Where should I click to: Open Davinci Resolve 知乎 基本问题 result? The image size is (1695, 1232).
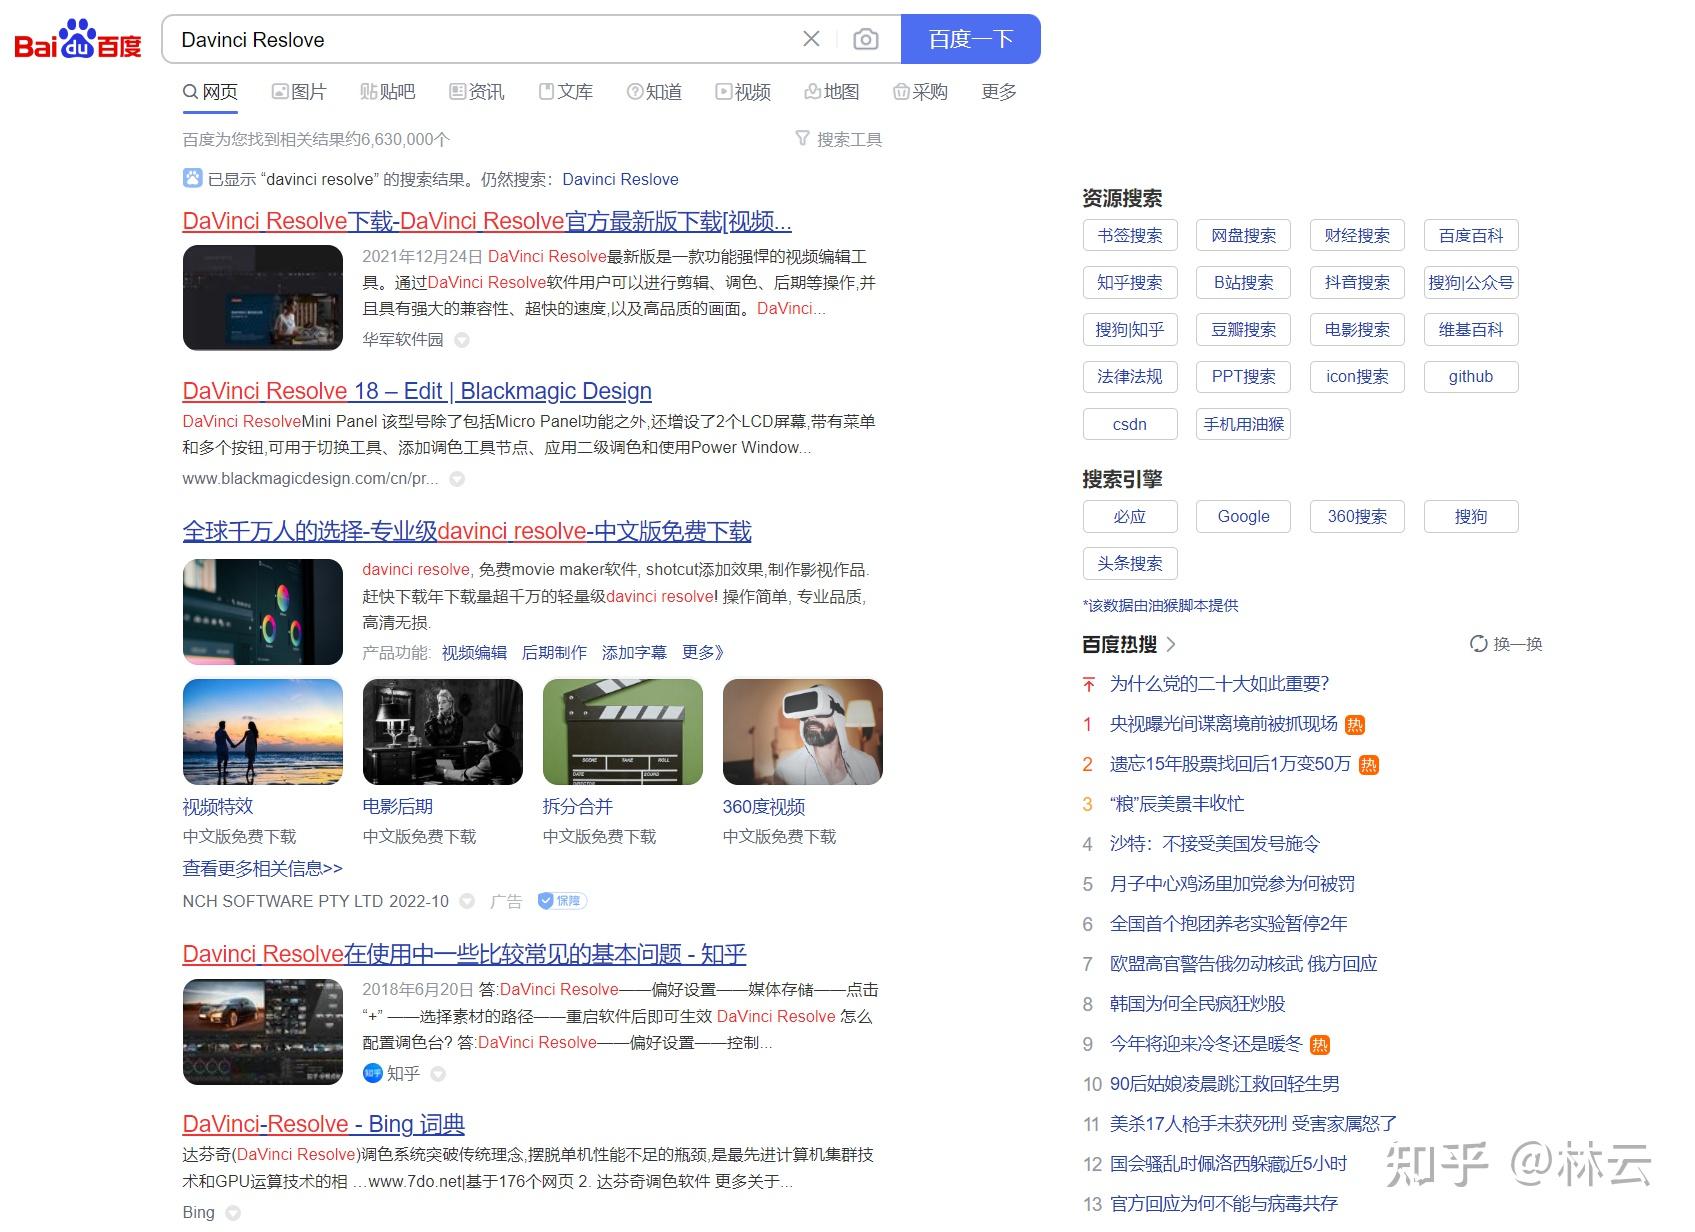coord(464,954)
